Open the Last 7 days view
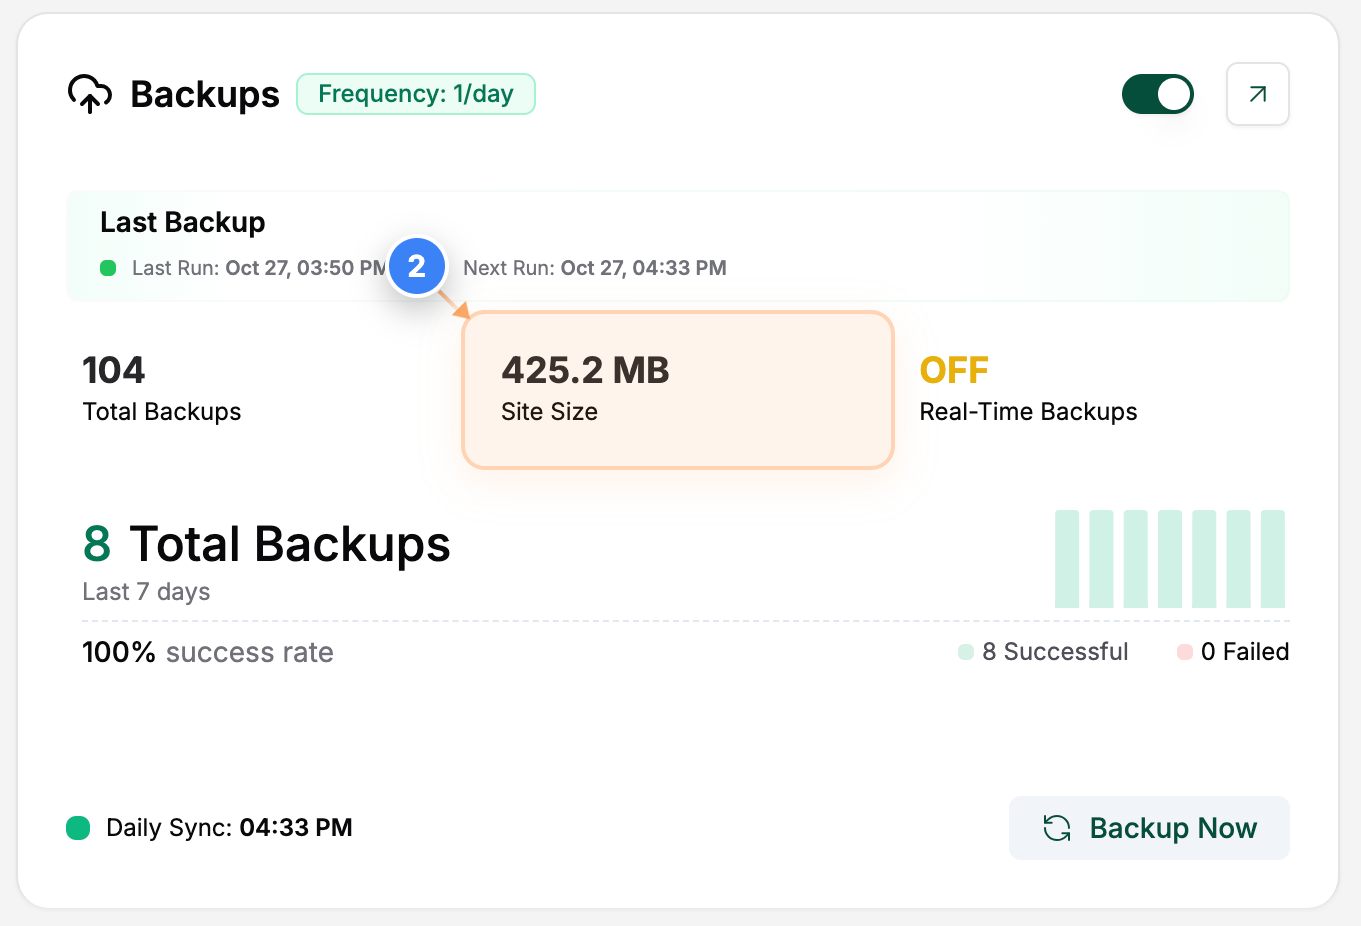Image resolution: width=1361 pixels, height=926 pixels. coord(146,591)
